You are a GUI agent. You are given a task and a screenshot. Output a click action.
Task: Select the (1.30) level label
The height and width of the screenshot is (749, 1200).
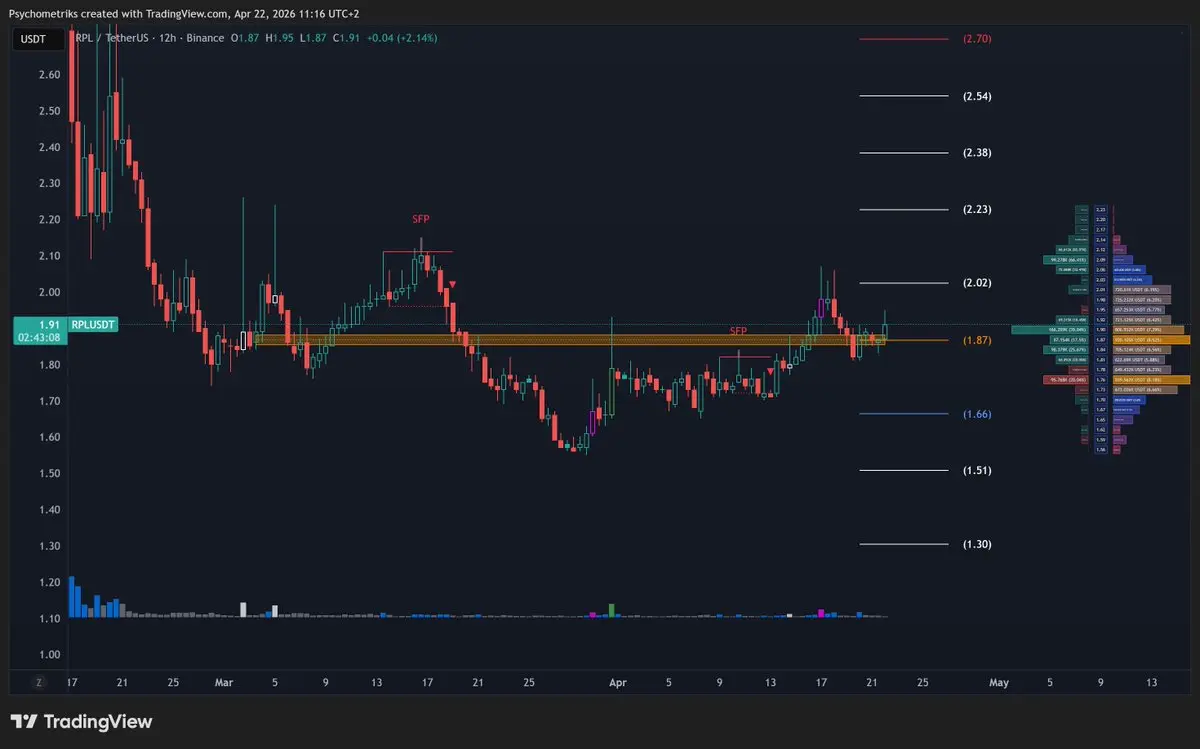(977, 544)
